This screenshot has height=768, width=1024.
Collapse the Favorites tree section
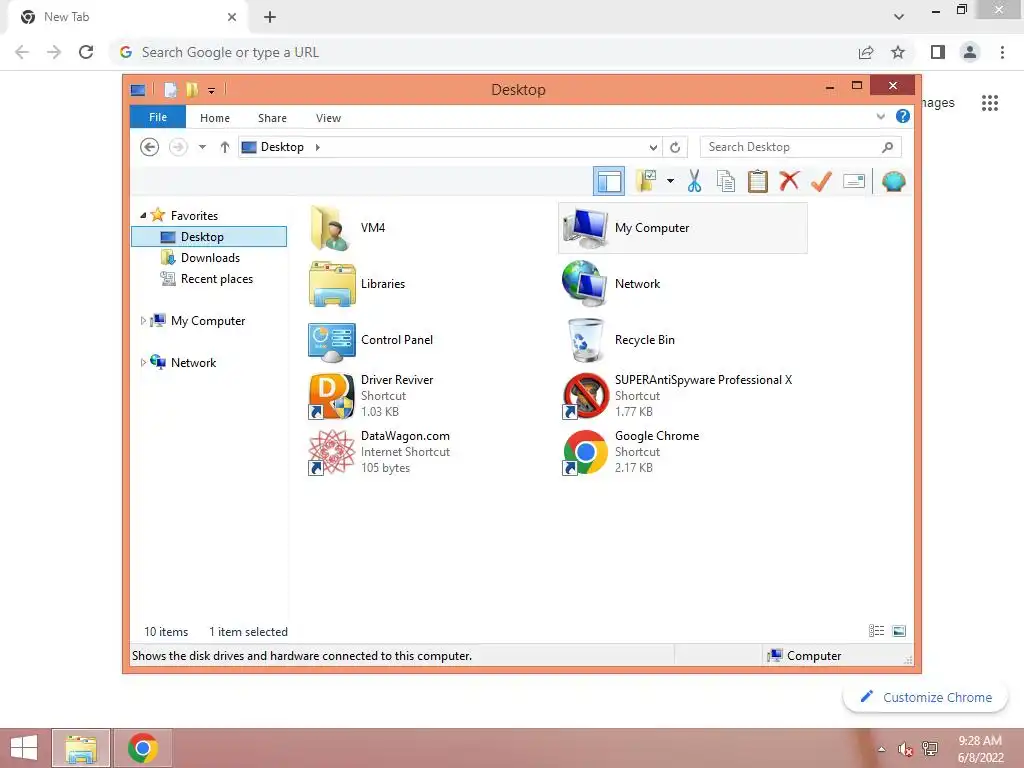143,216
